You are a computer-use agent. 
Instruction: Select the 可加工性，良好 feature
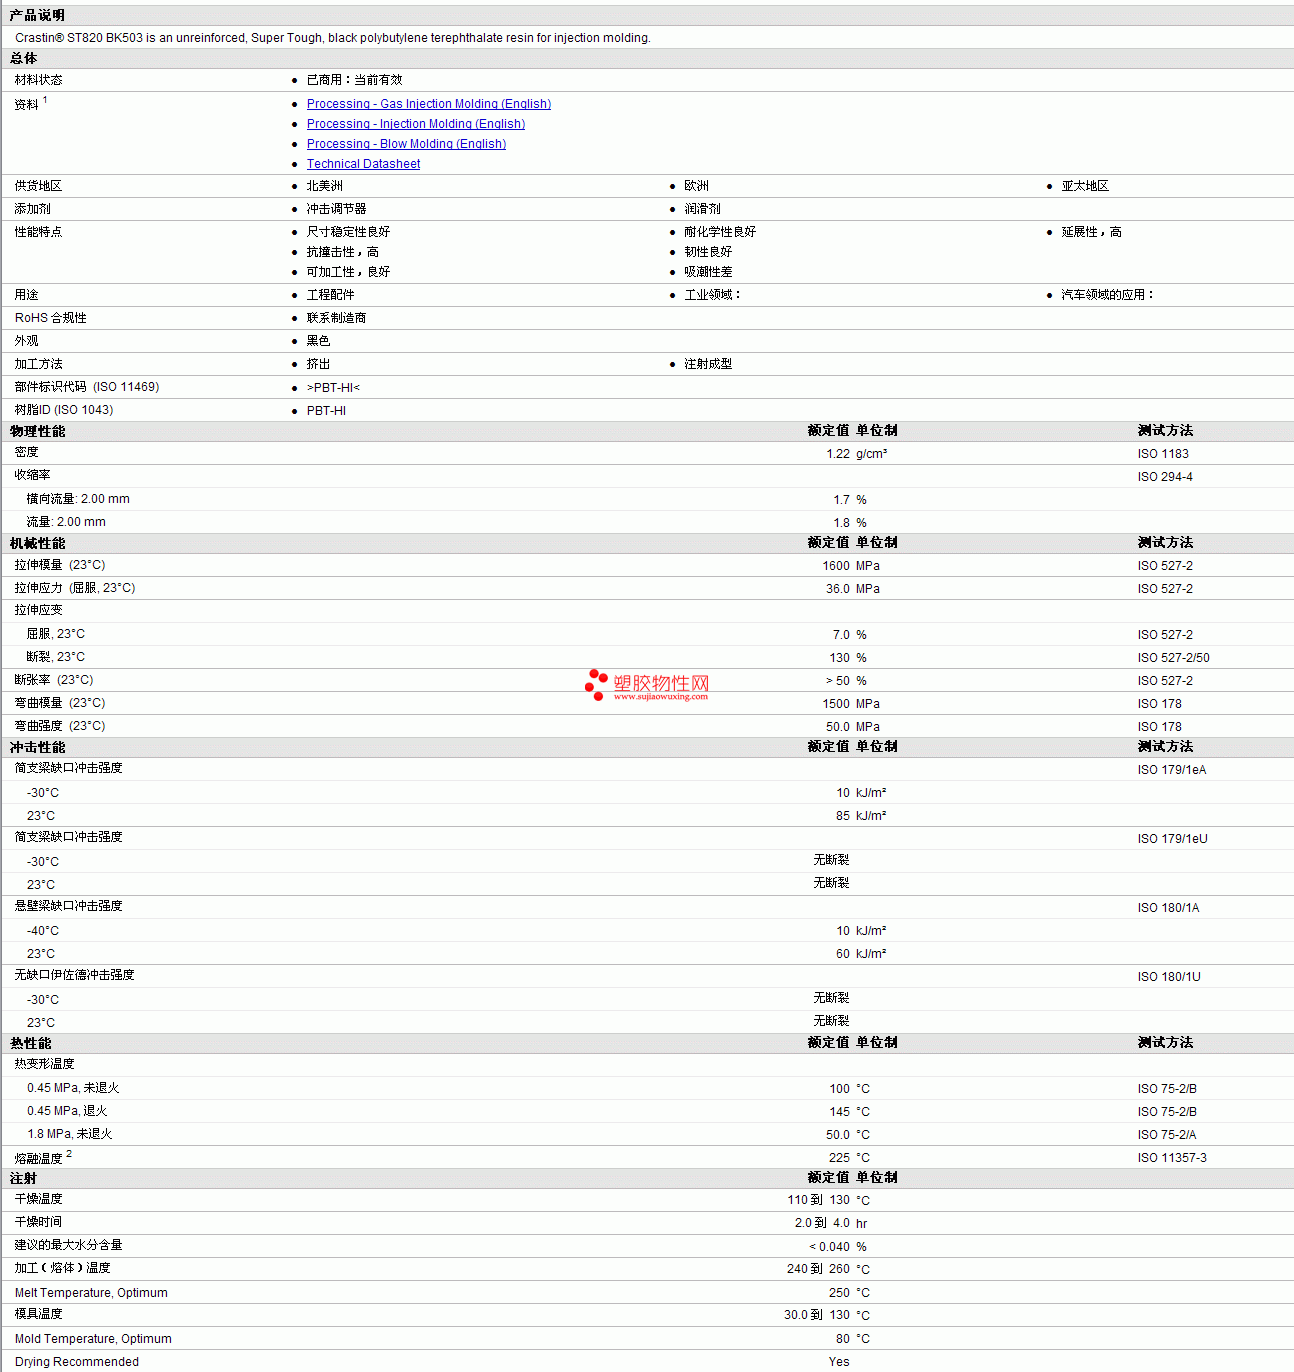coord(349,272)
